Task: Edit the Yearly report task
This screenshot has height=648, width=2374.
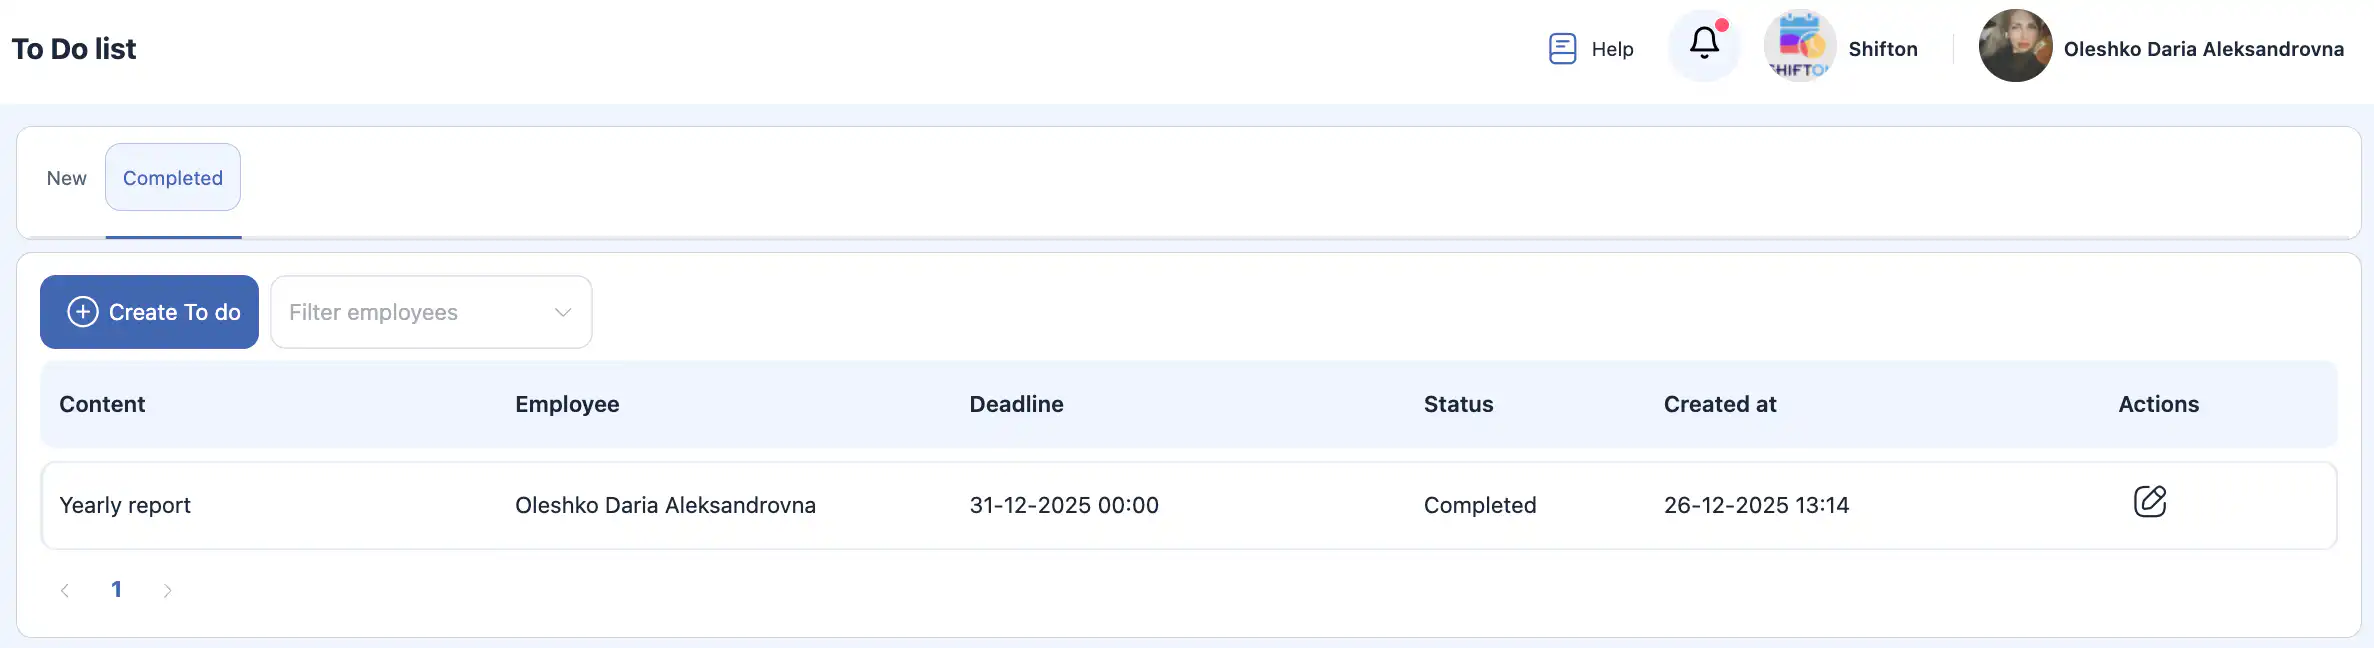Action: (x=2149, y=501)
